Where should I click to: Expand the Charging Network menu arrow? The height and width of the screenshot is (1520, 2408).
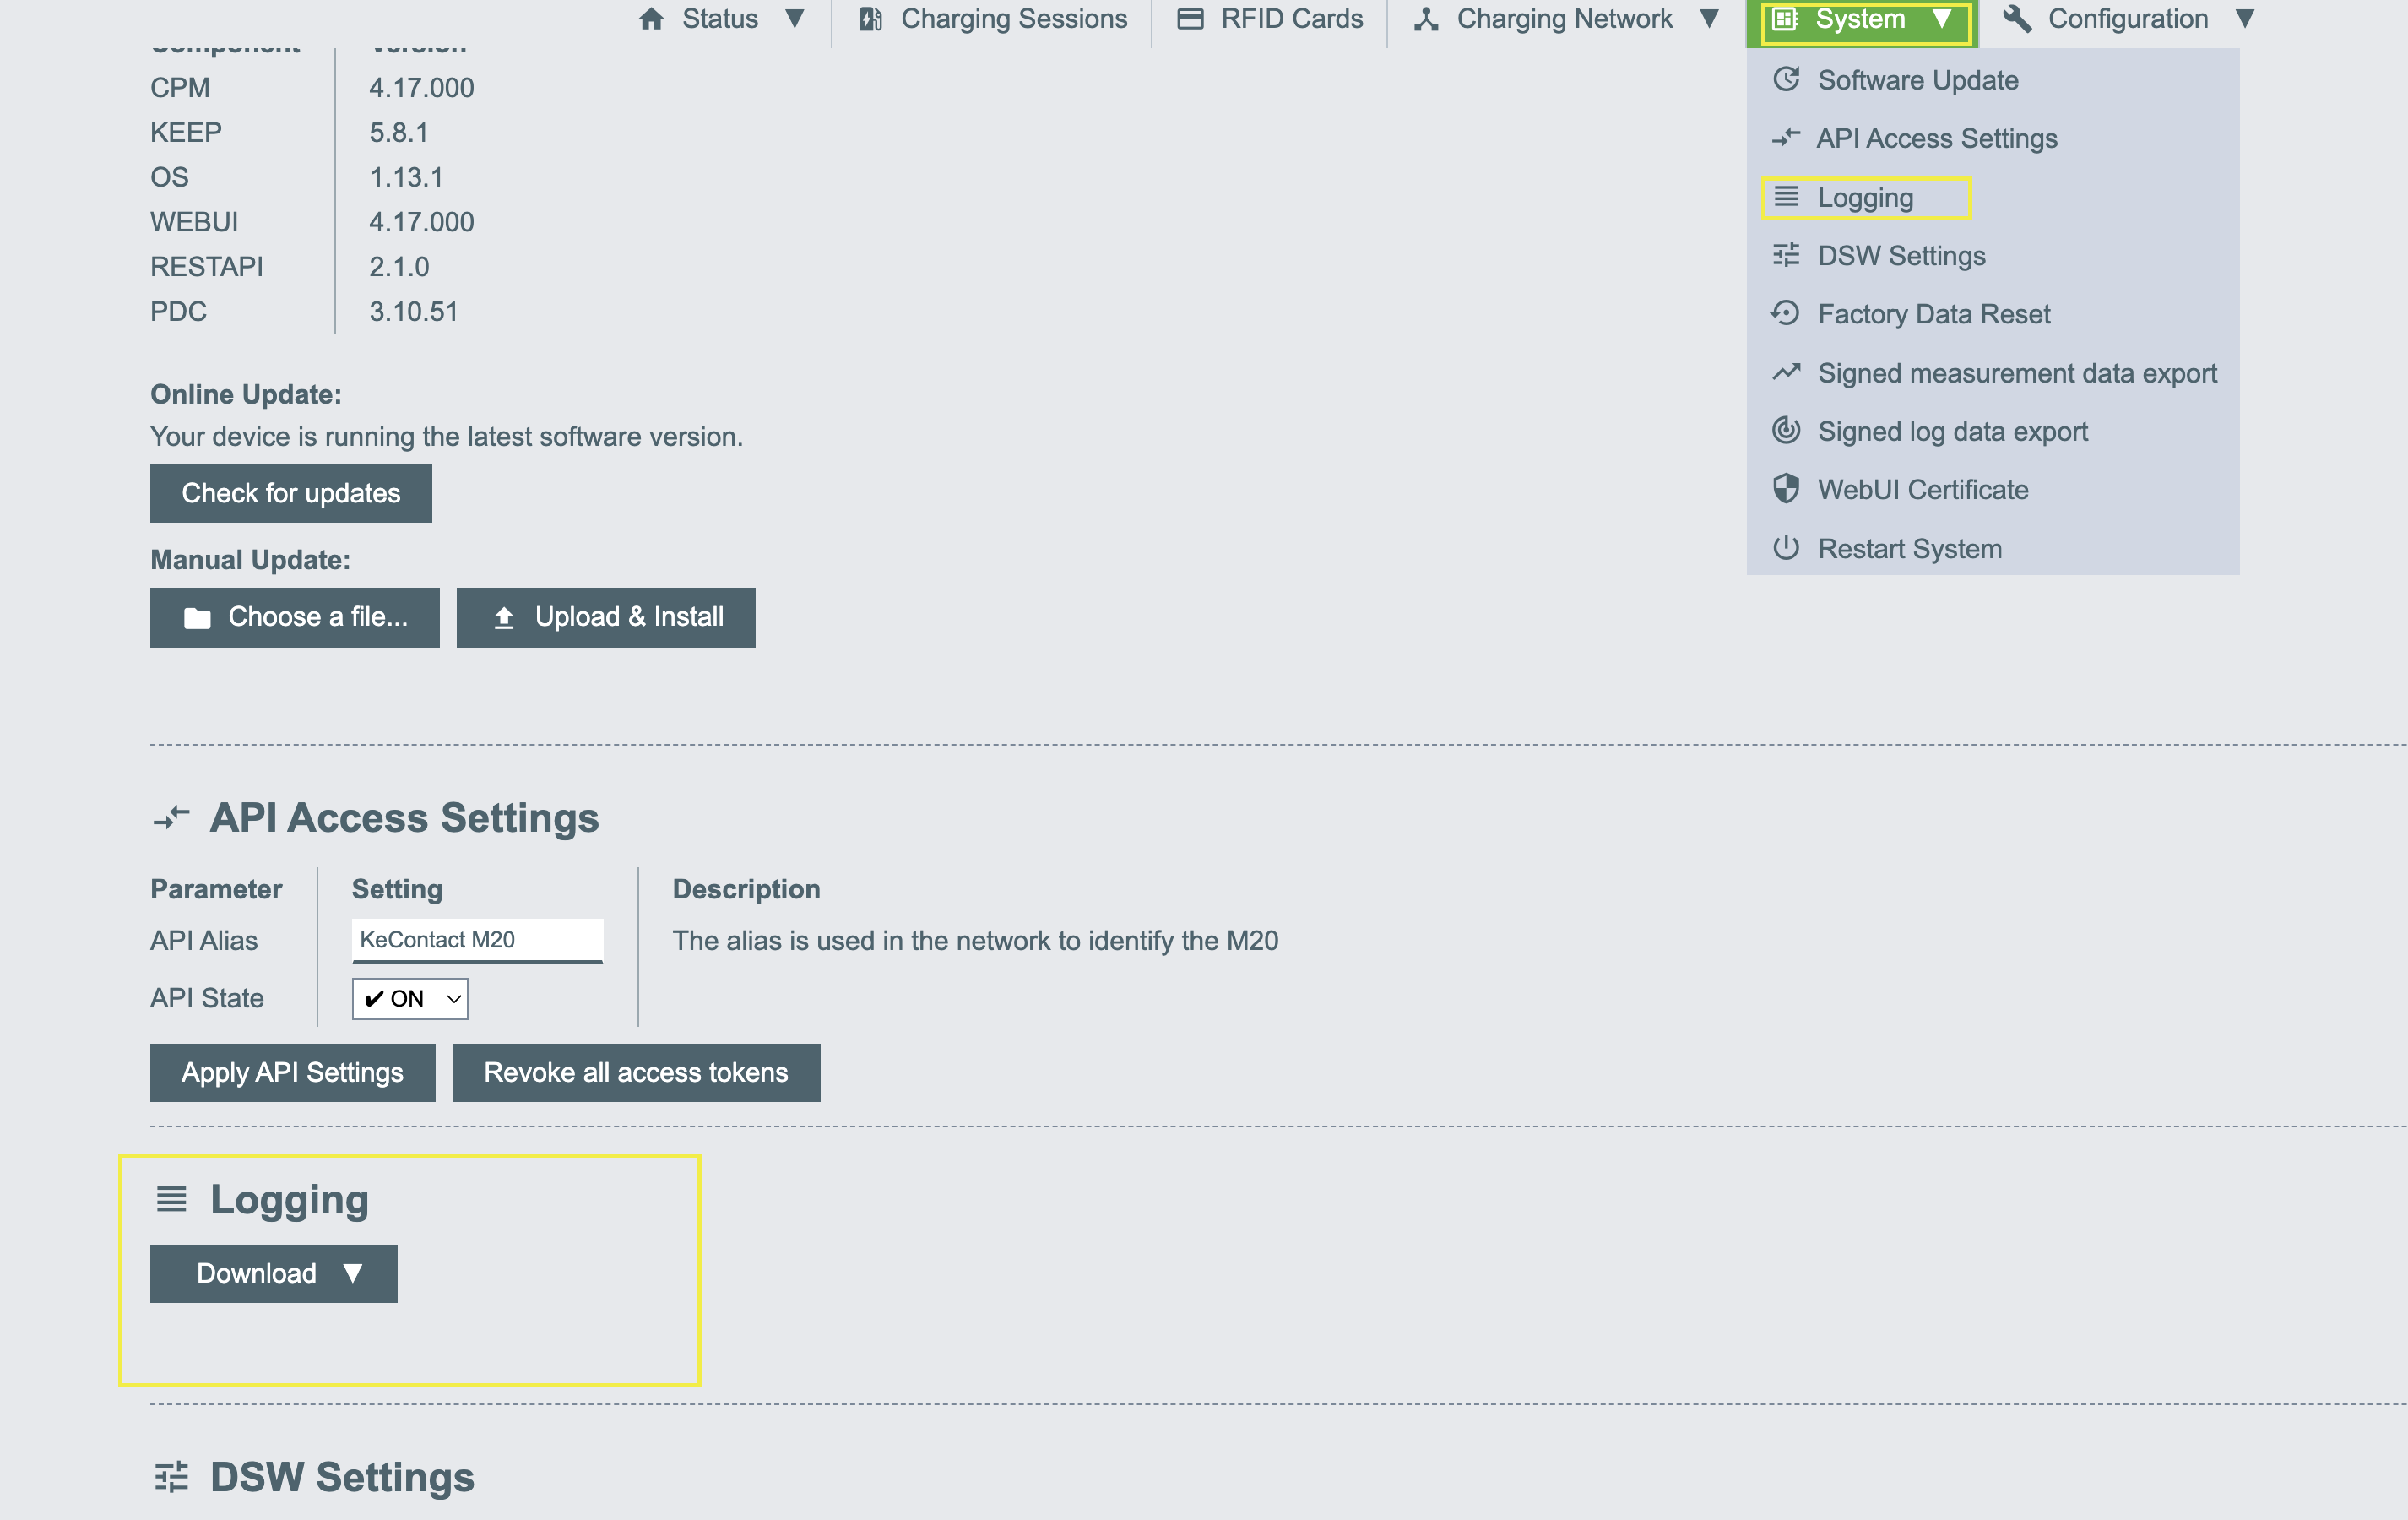point(1709,19)
